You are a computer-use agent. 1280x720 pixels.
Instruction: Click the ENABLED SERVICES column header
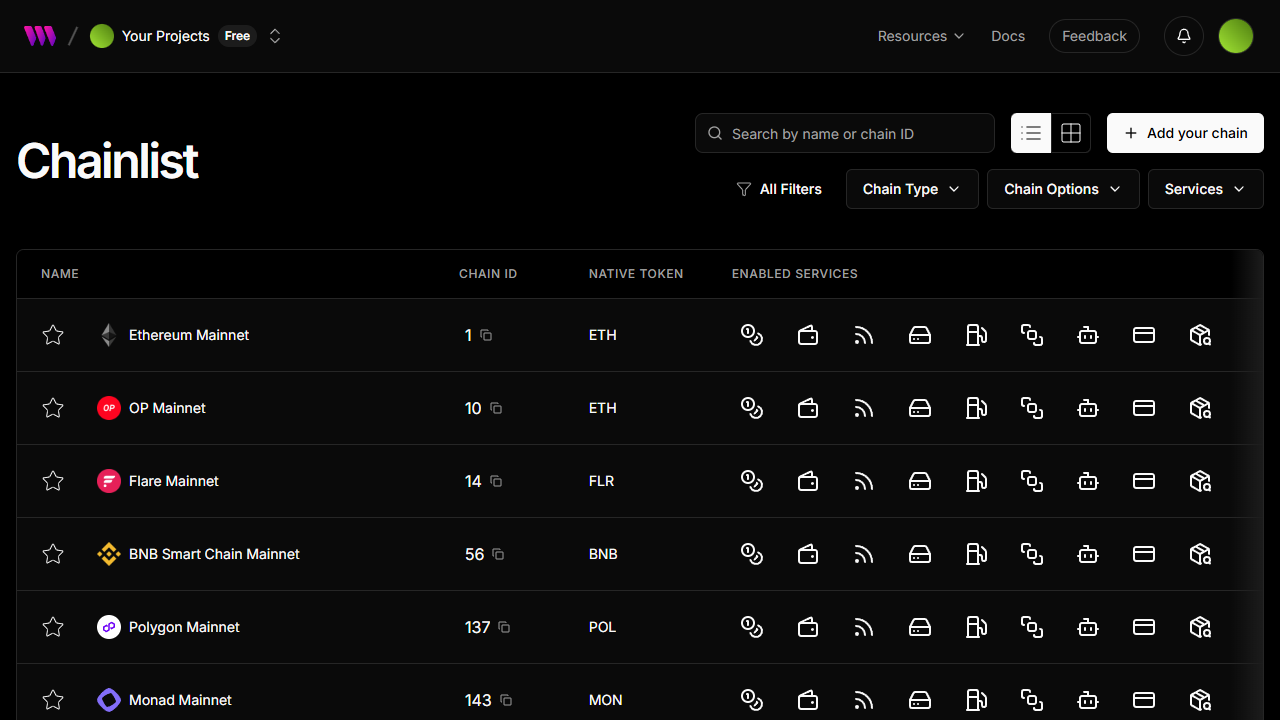pyautogui.click(x=795, y=274)
